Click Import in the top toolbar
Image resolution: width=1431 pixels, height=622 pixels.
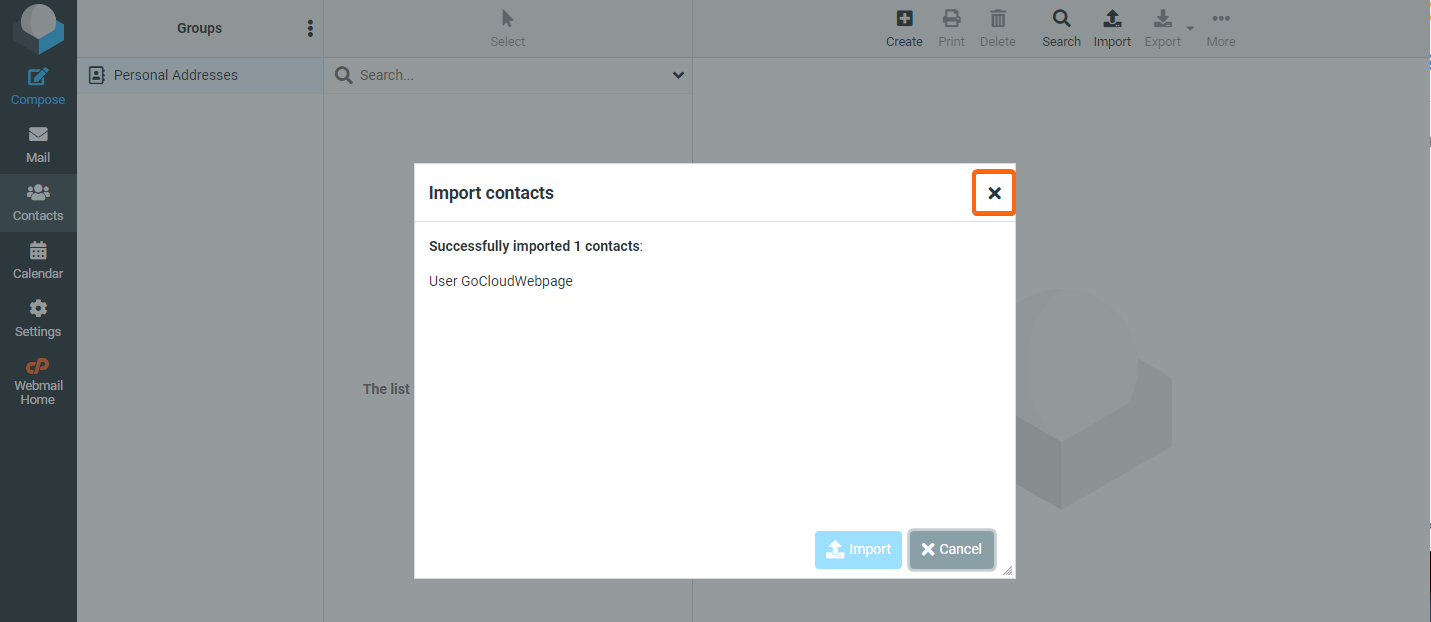point(1112,28)
